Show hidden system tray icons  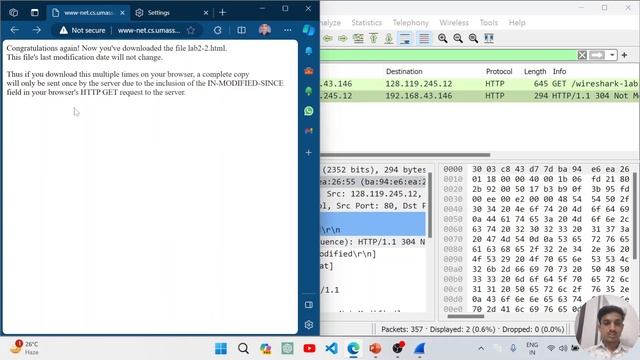pyautogui.click(x=481, y=349)
